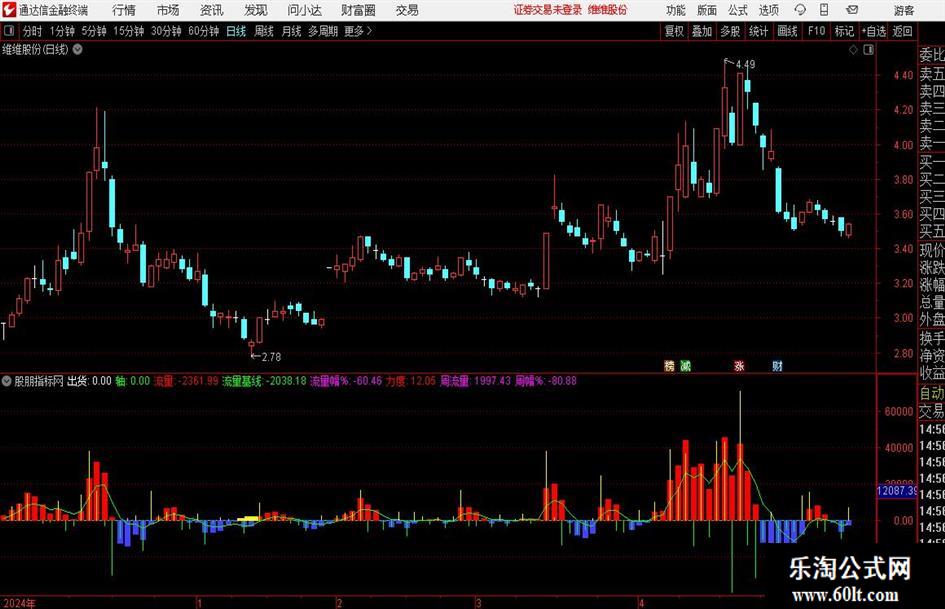Click the 2024年 date axis label
The image size is (945, 609).
click(x=19, y=603)
